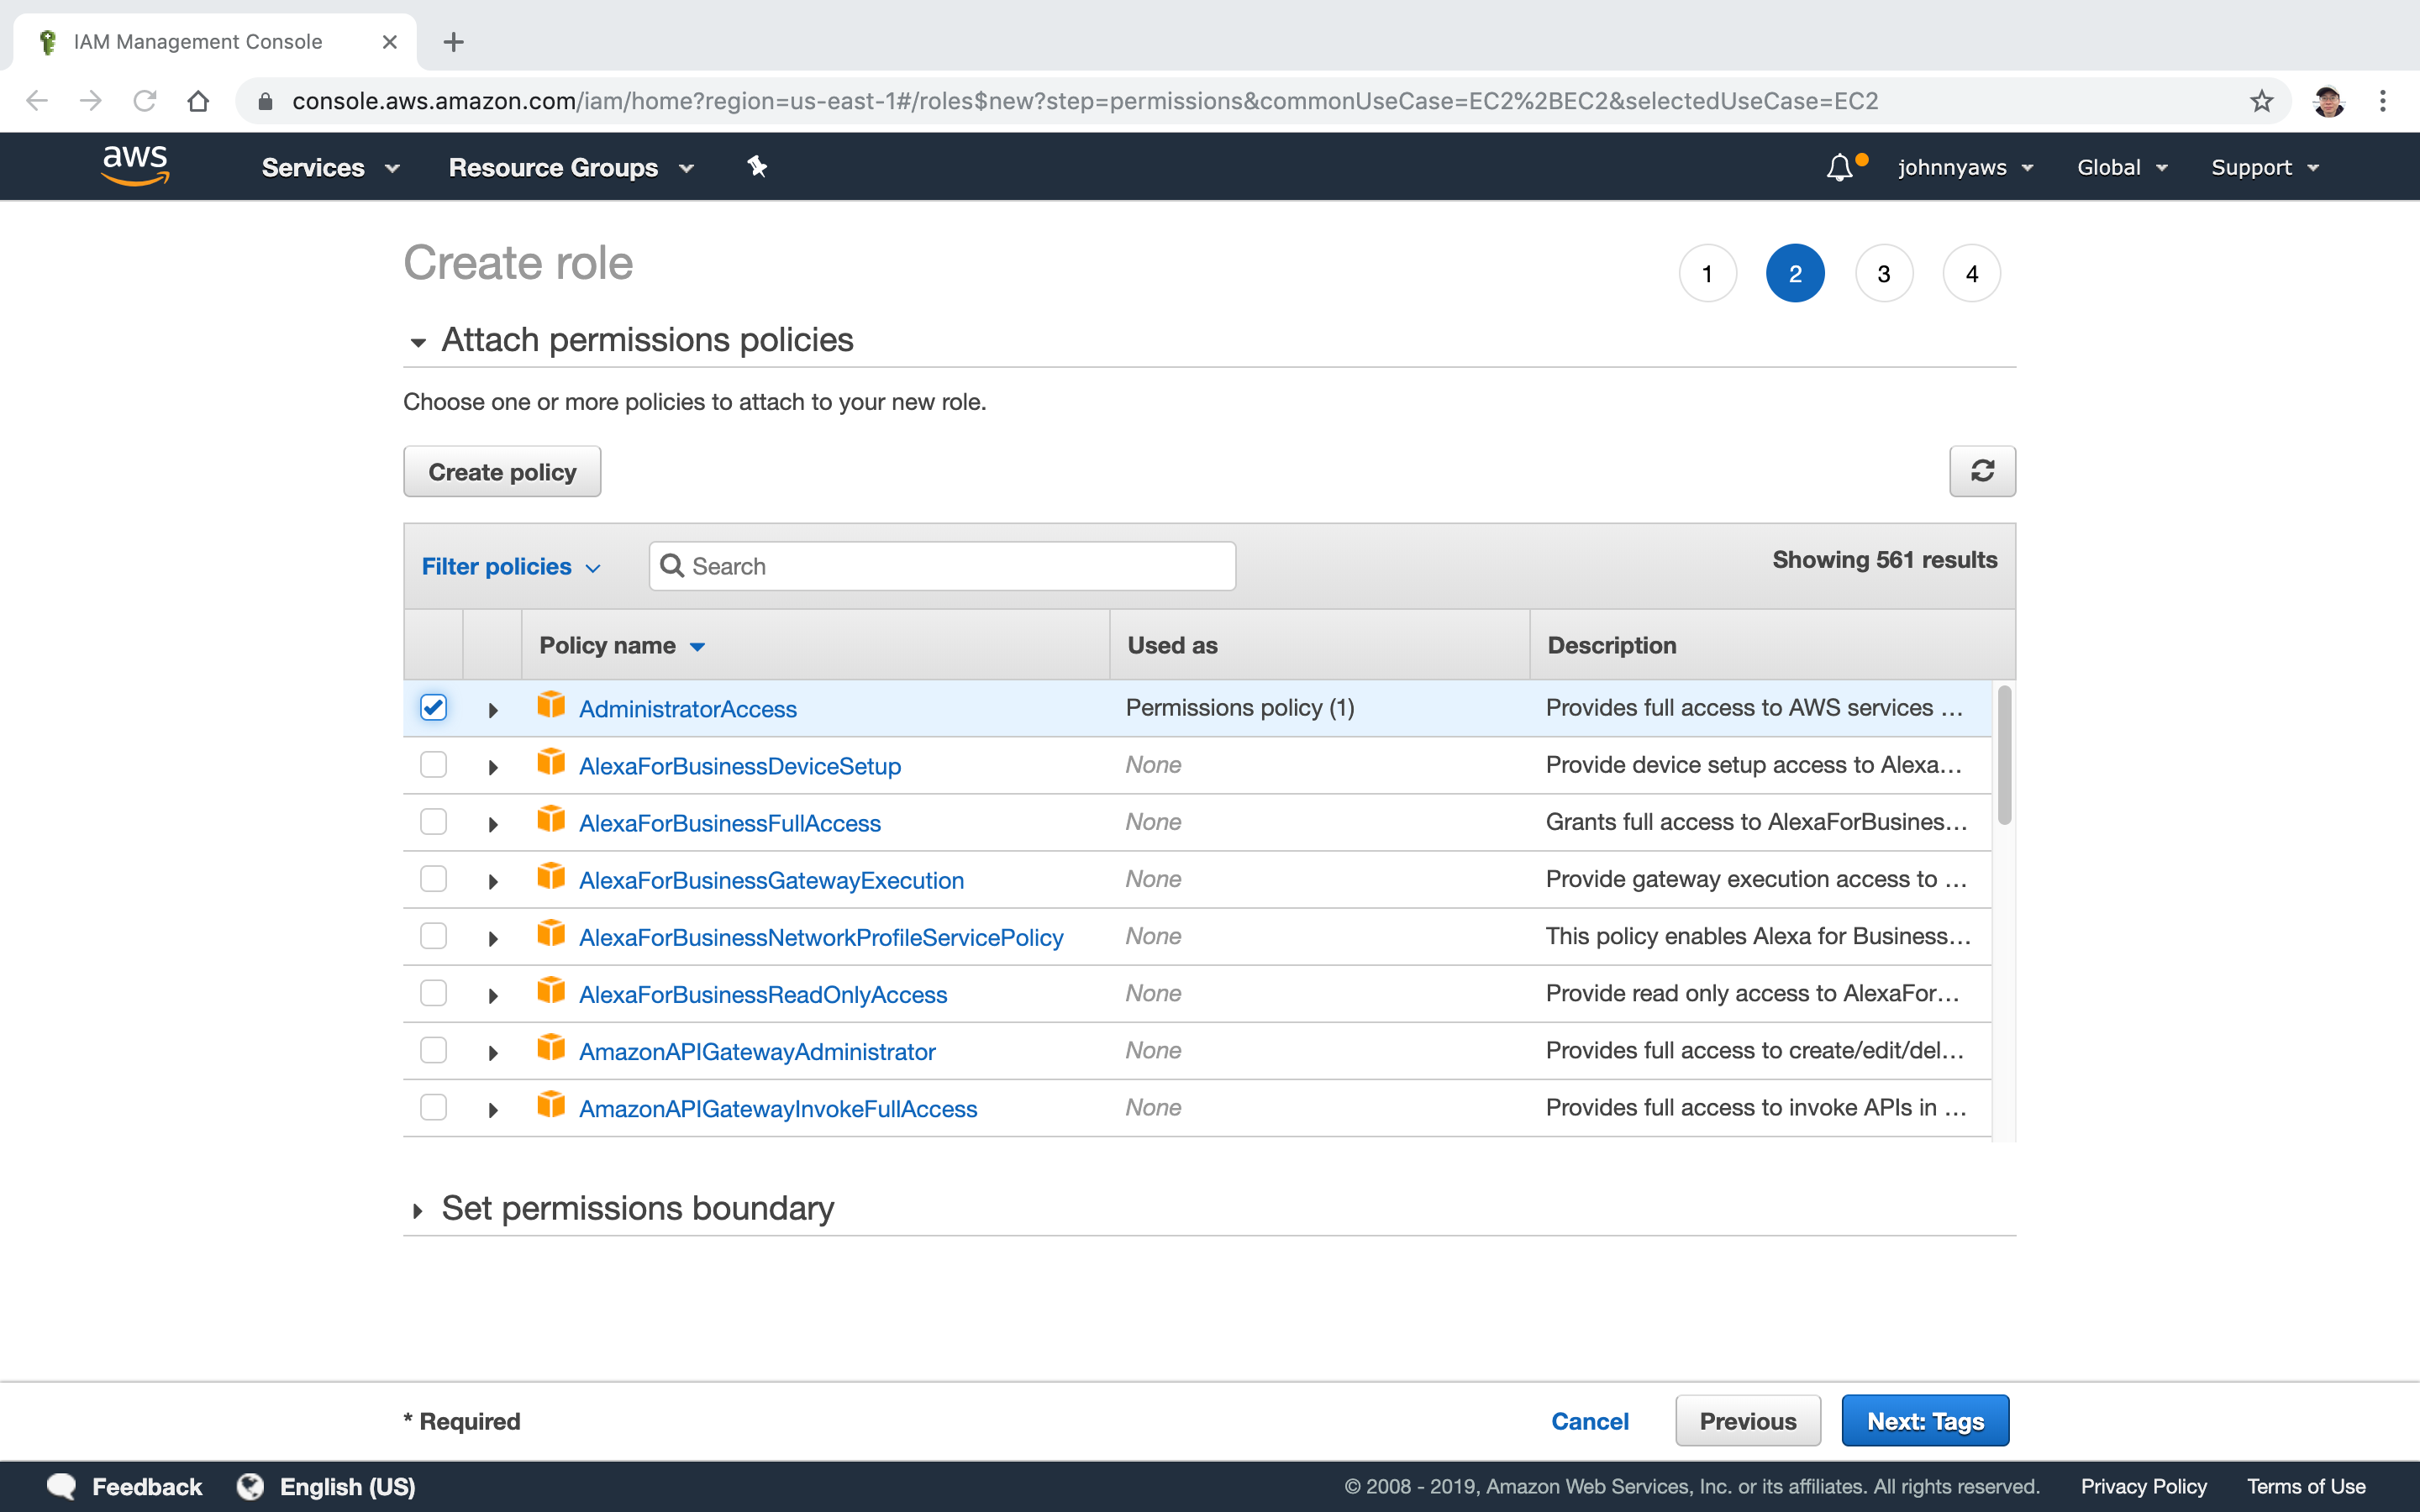This screenshot has height=1512, width=2420.
Task: Expand AlexaForBusinessDeviceSetup row arrow
Action: (493, 767)
